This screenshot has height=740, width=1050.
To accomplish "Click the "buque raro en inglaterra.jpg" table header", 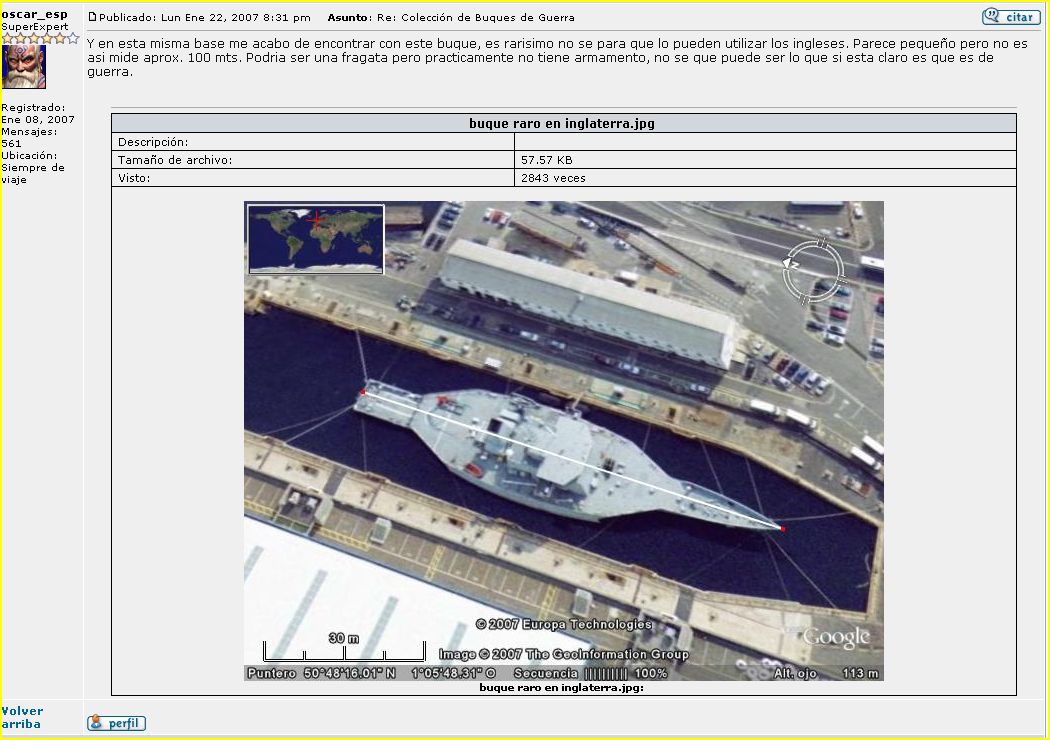I will click(562, 124).
